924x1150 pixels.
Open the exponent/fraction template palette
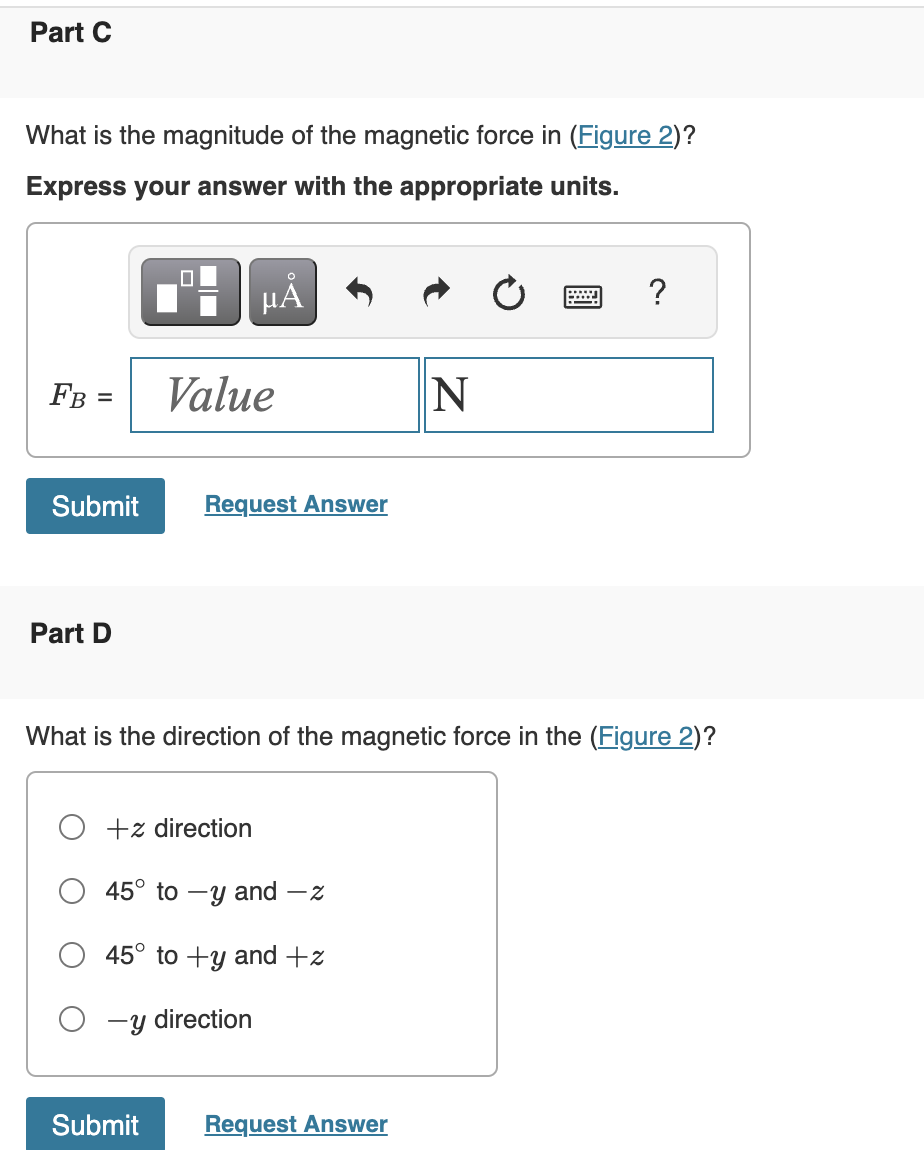point(189,291)
